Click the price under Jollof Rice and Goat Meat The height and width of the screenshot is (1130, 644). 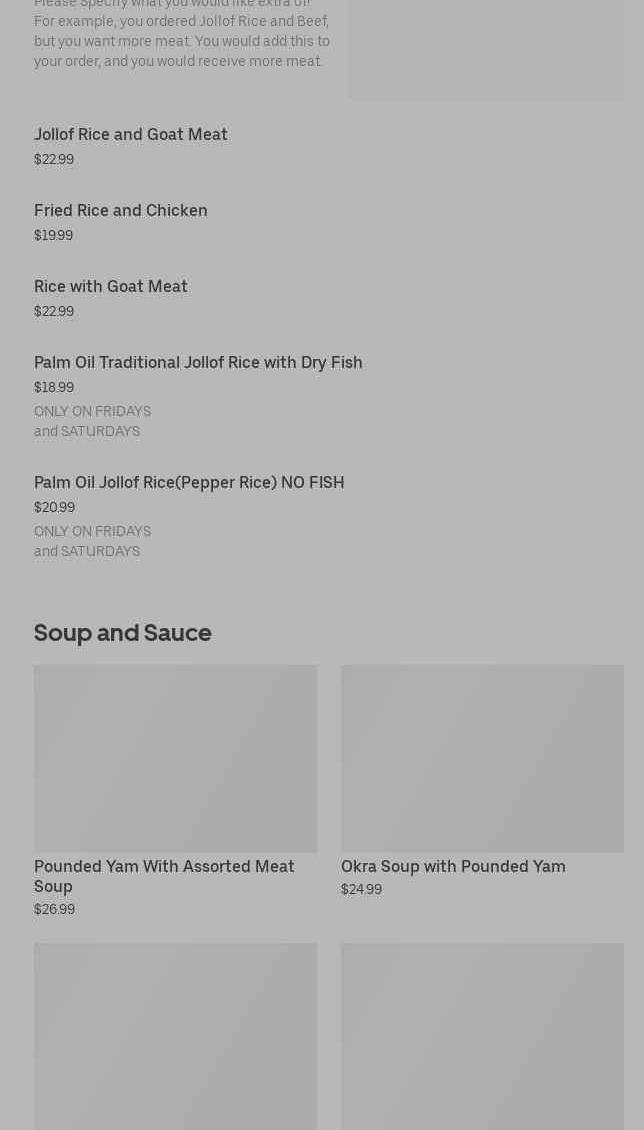click(x=54, y=160)
